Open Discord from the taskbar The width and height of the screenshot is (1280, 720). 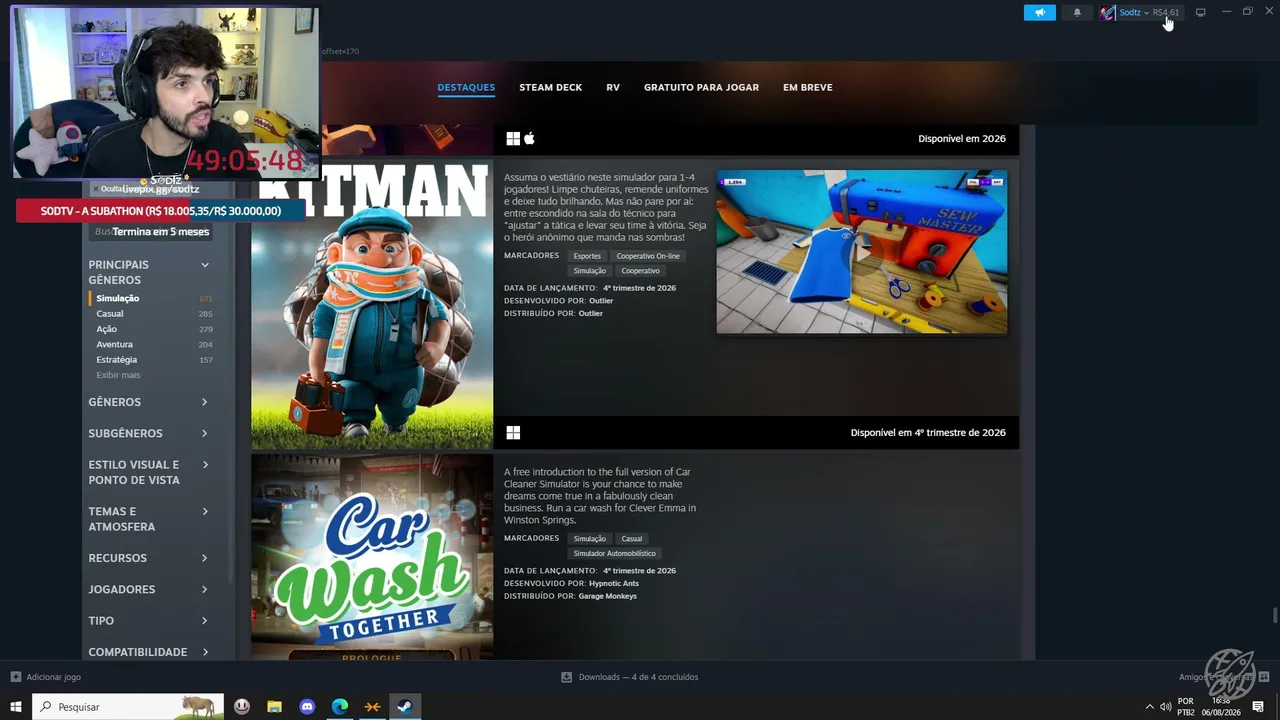tap(308, 707)
